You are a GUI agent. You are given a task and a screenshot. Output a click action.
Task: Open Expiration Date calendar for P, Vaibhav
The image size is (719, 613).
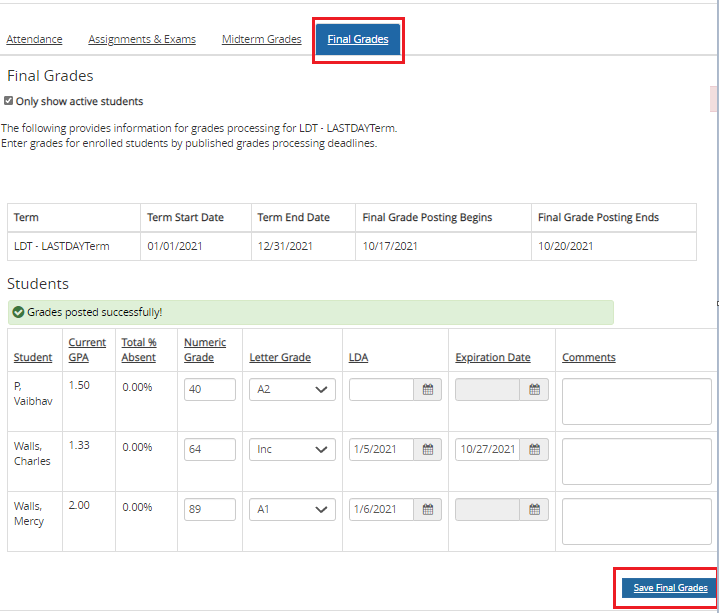535,390
